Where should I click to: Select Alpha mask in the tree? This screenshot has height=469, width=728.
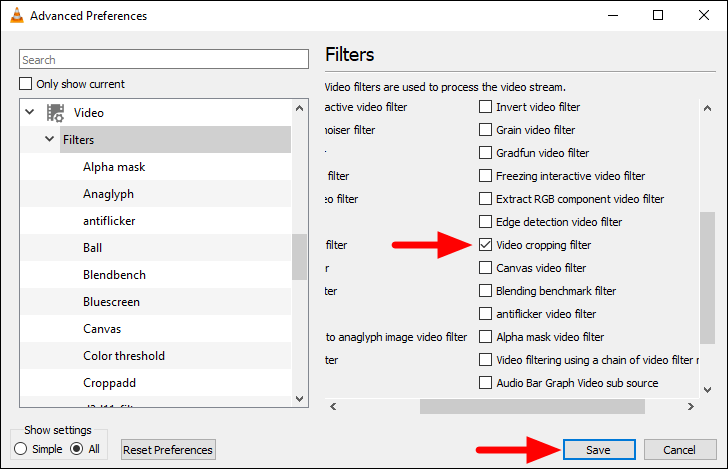[x=114, y=167]
